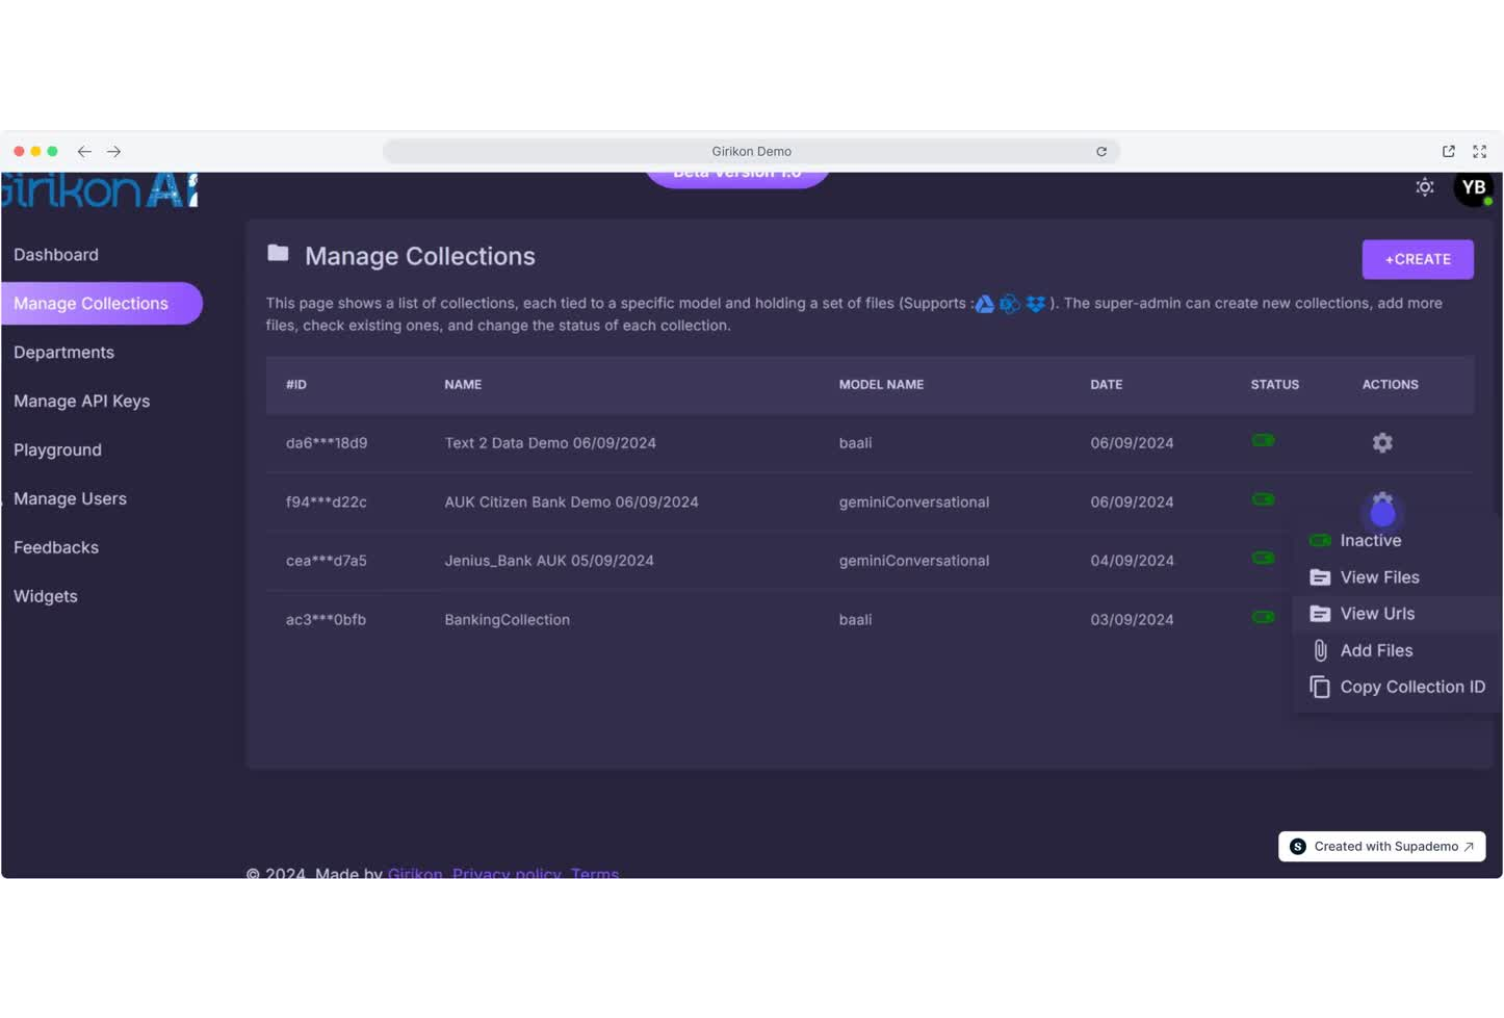Click the Google Drive support icon

pyautogui.click(x=984, y=303)
